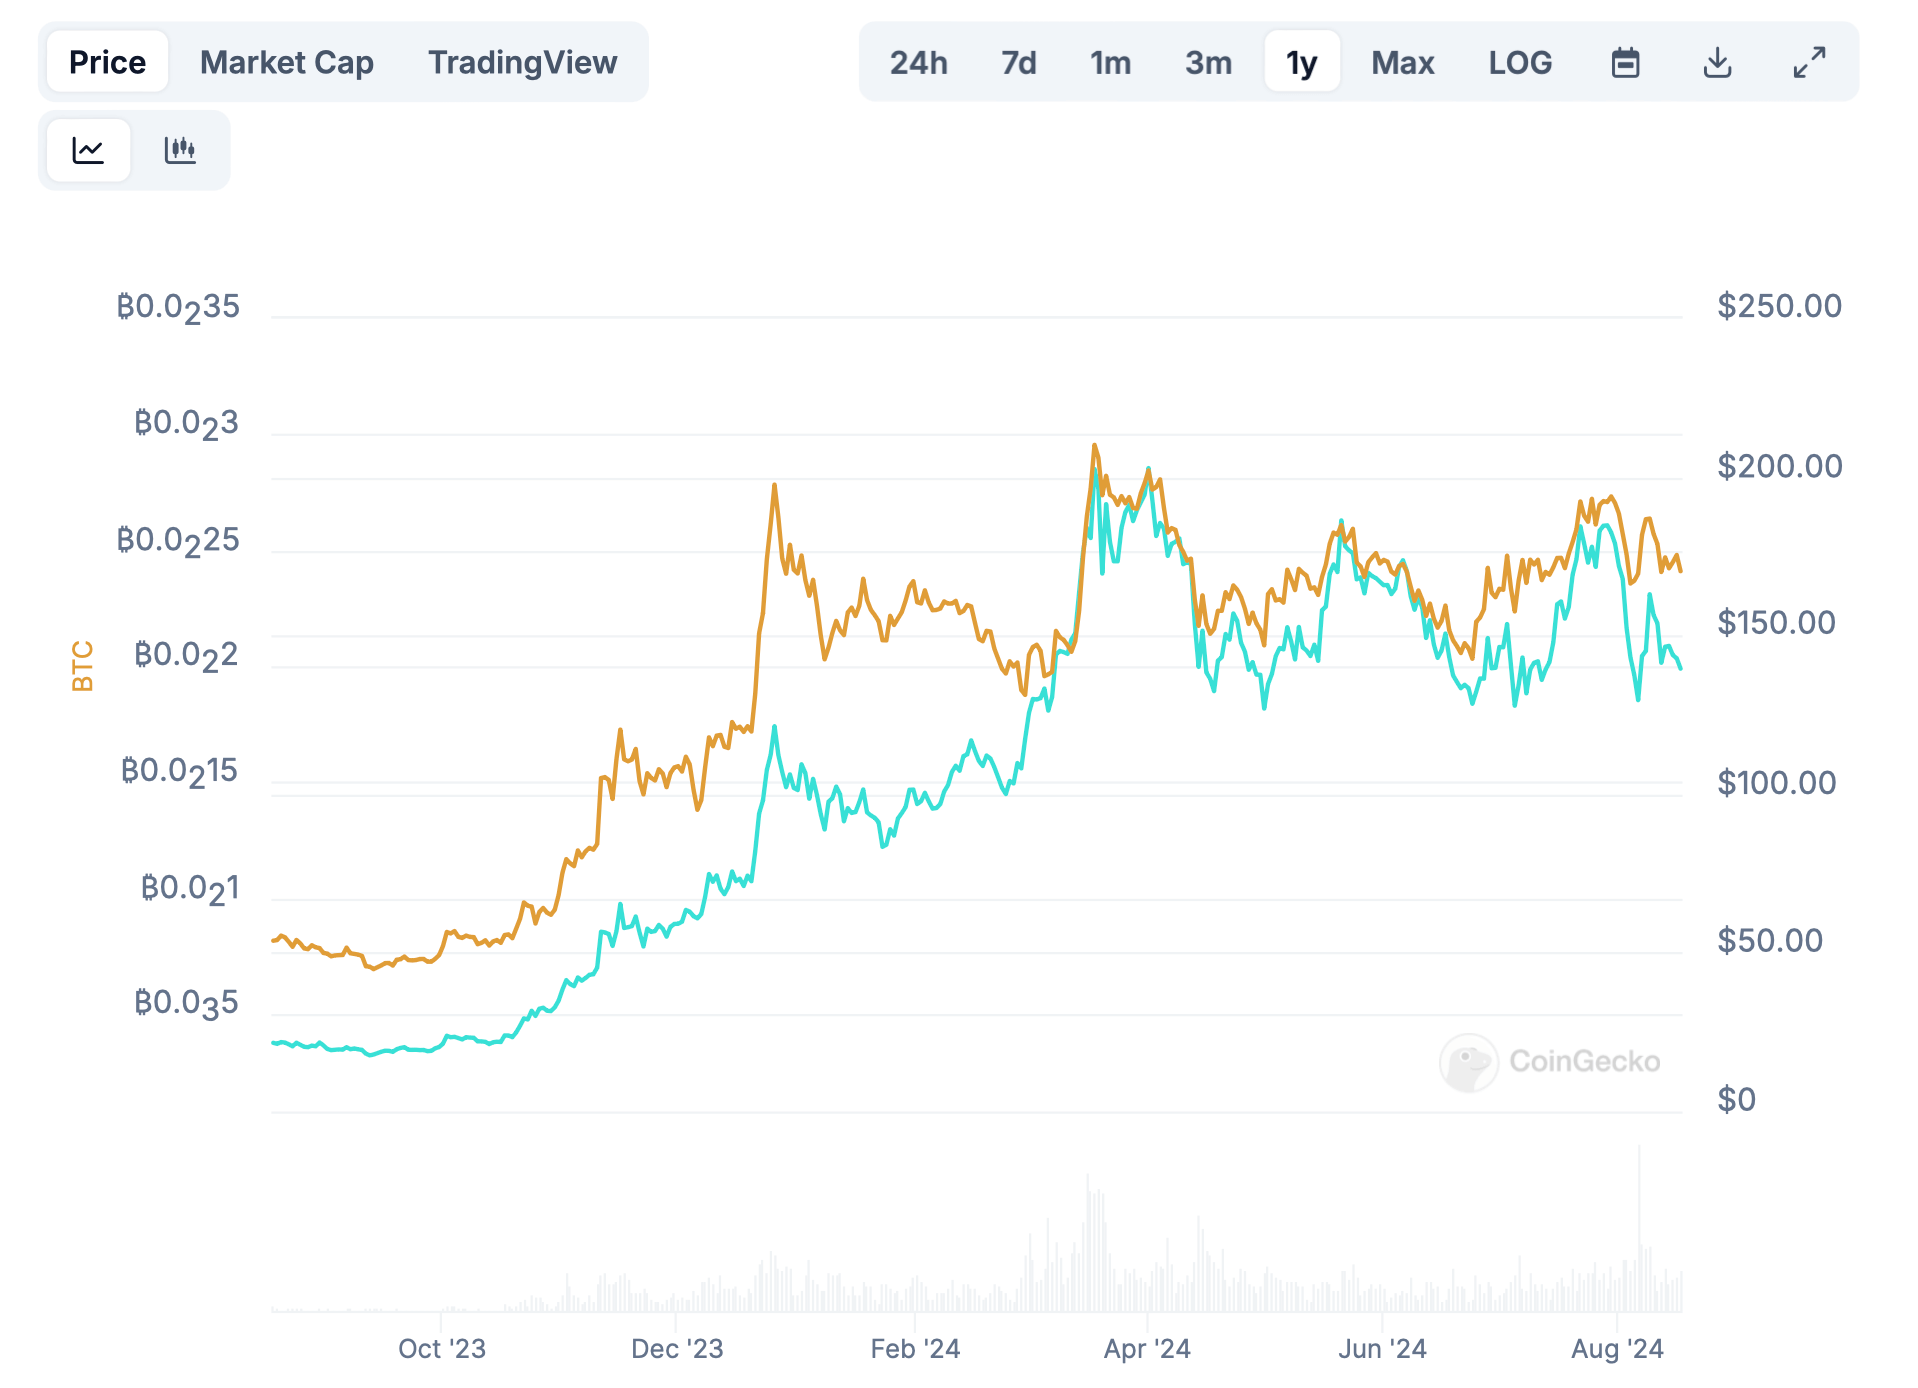Expand the chart to fullscreen
Viewport: 1918px width, 1388px height.
(1809, 63)
